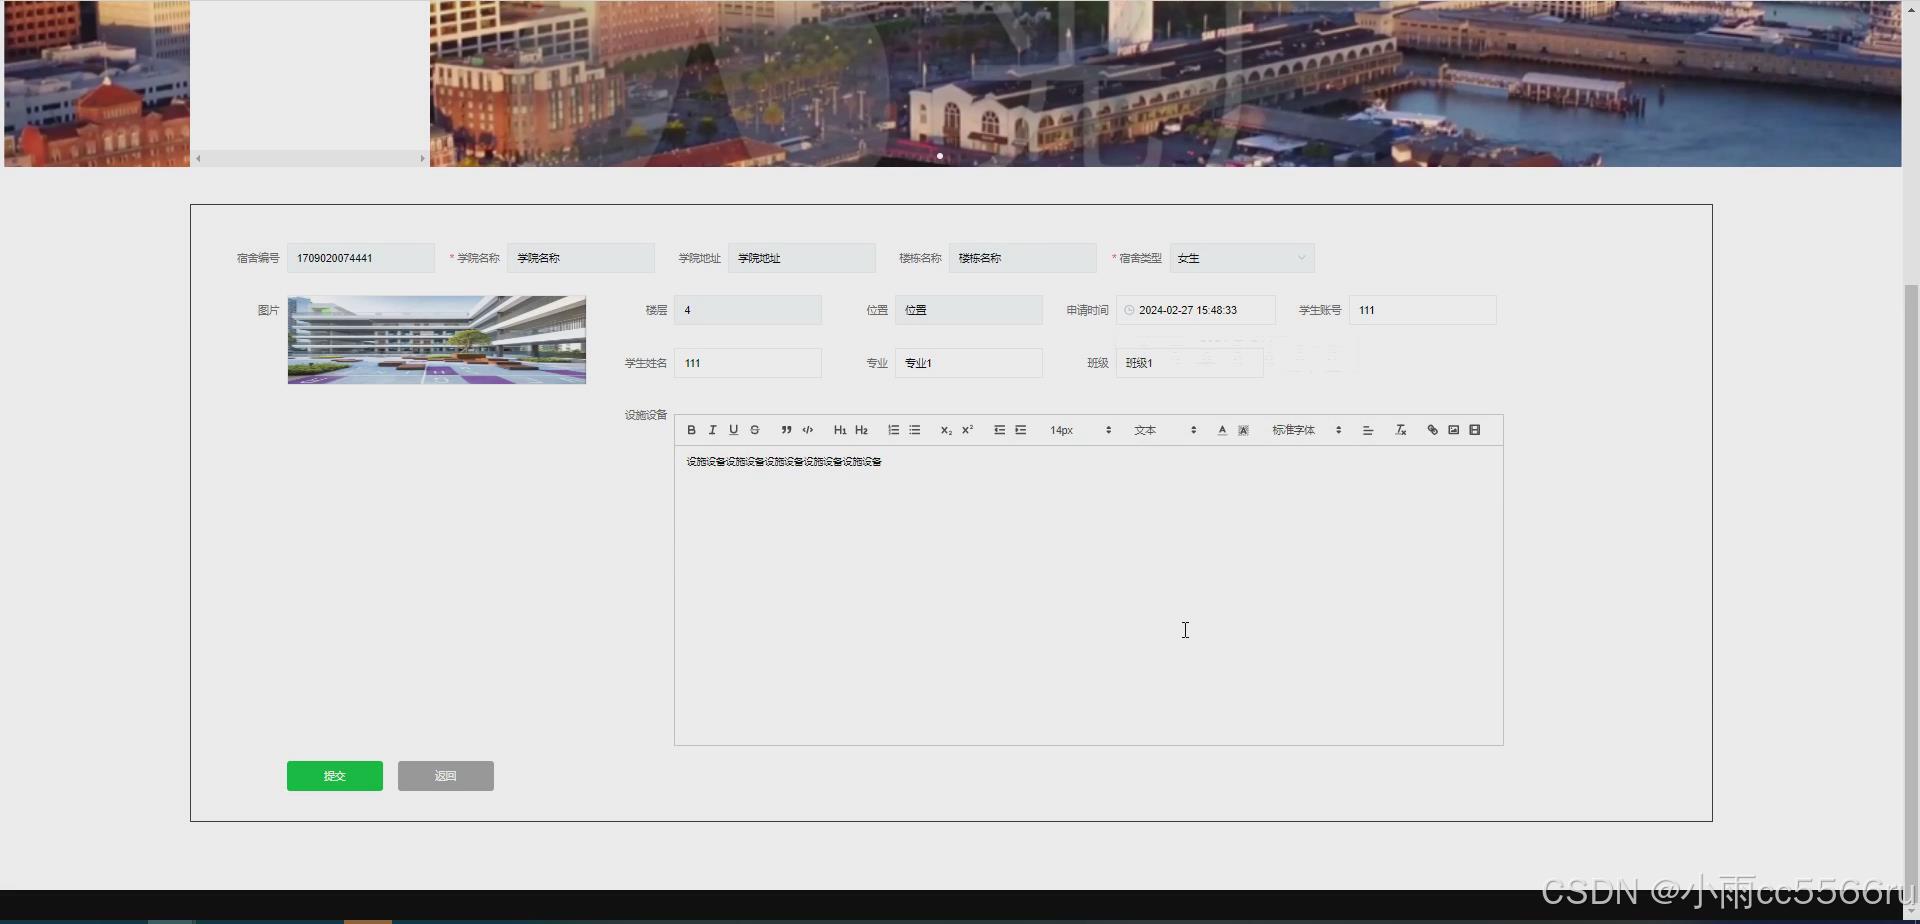1920x924 pixels.
Task: Click the gray 返回 back button
Action: (x=446, y=776)
